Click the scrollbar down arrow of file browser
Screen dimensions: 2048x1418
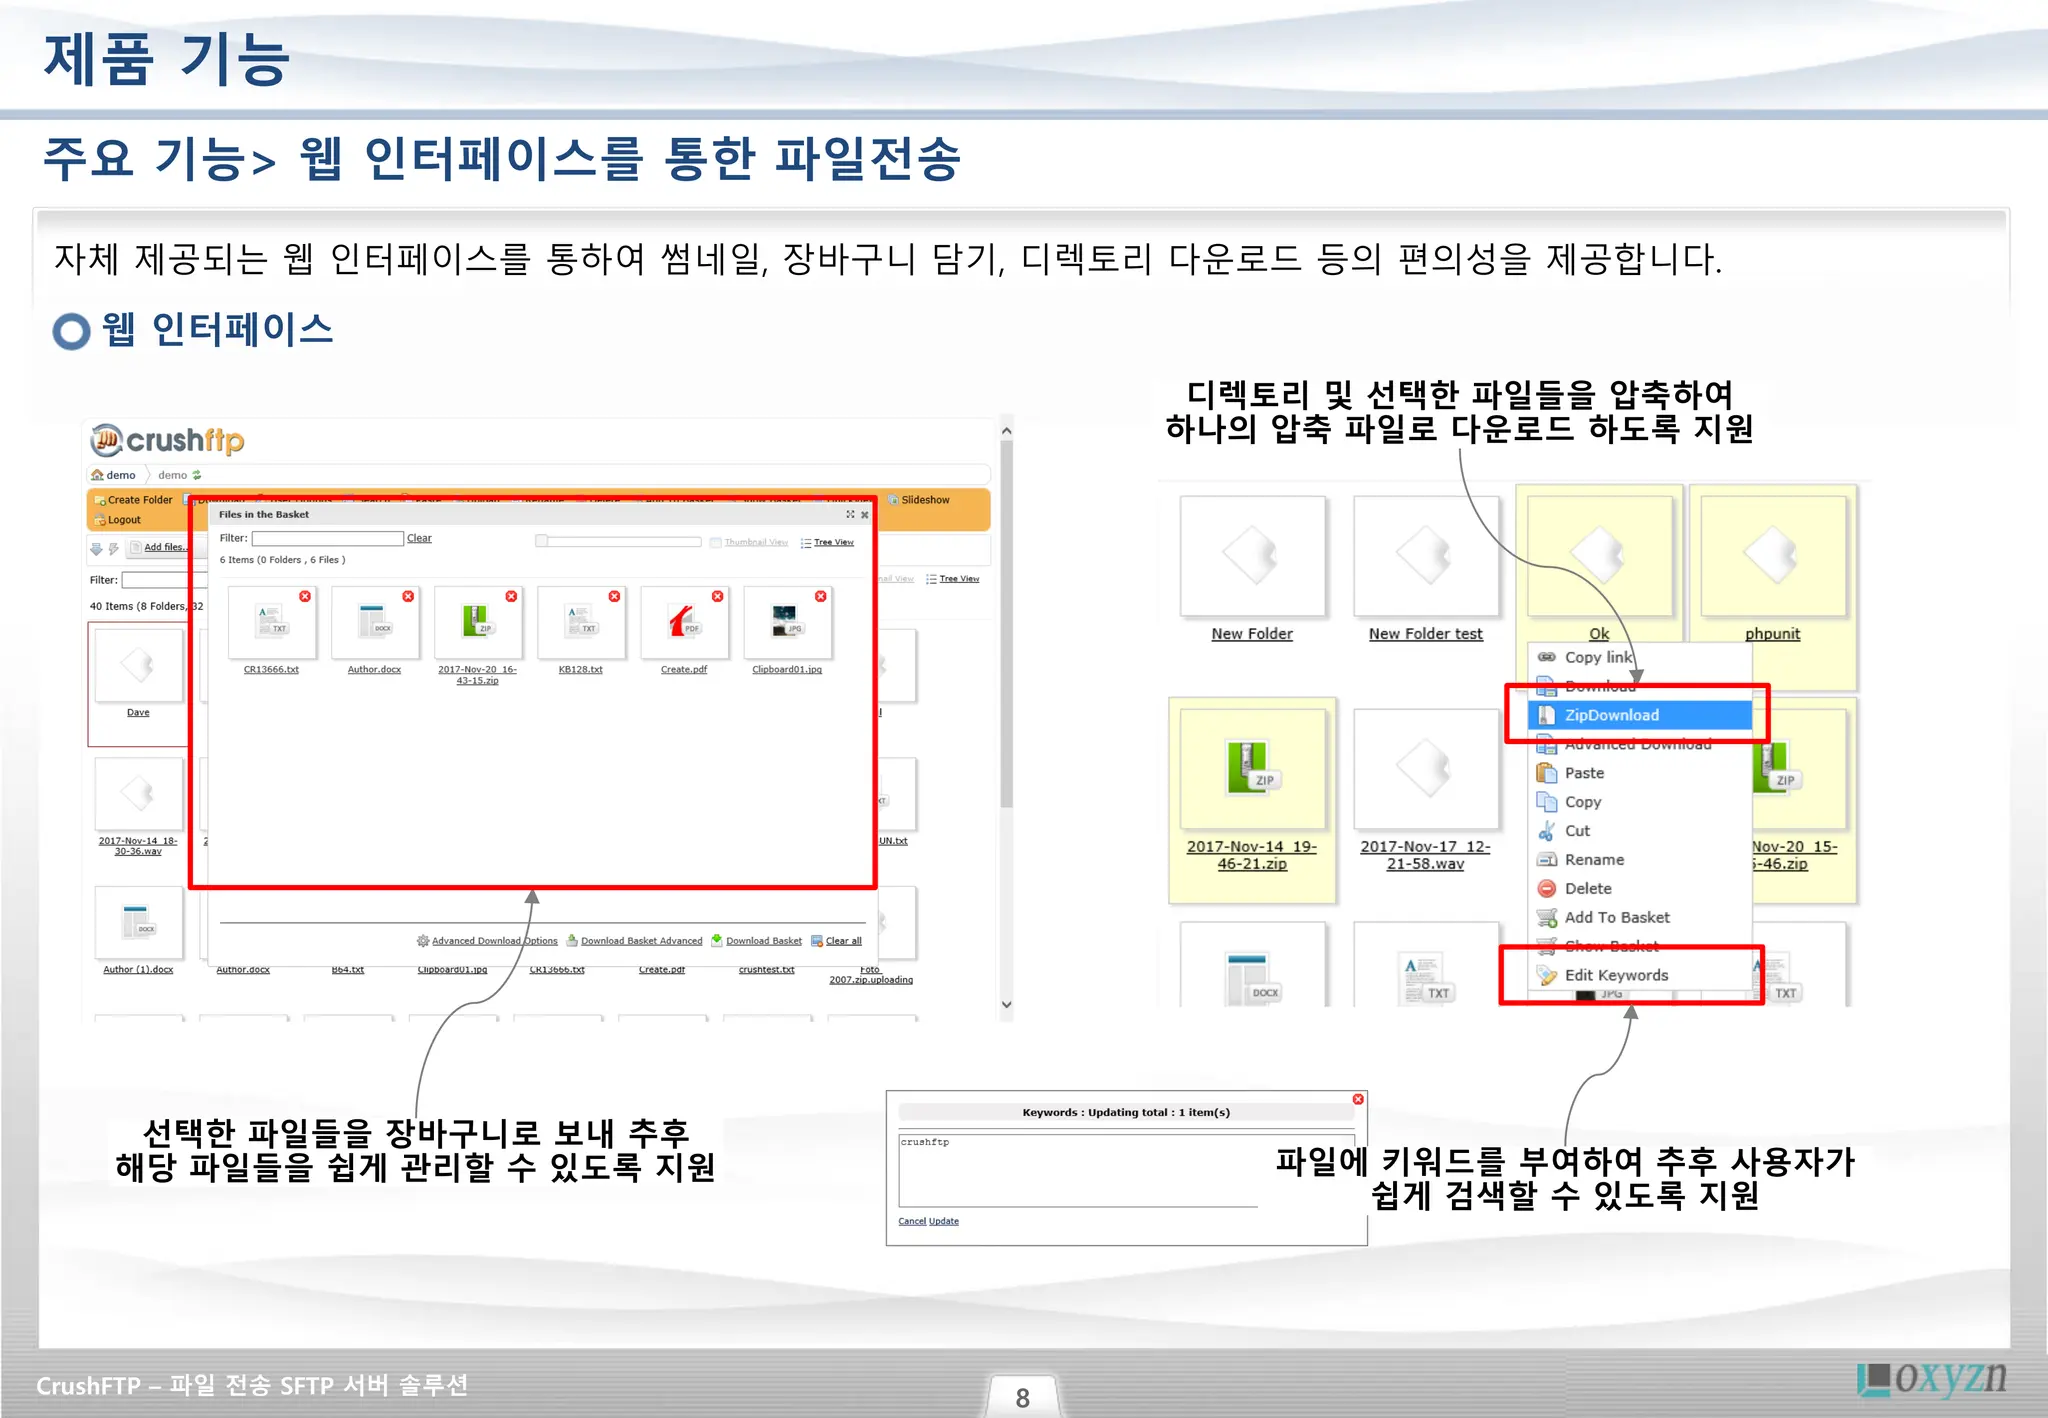click(x=1007, y=1005)
